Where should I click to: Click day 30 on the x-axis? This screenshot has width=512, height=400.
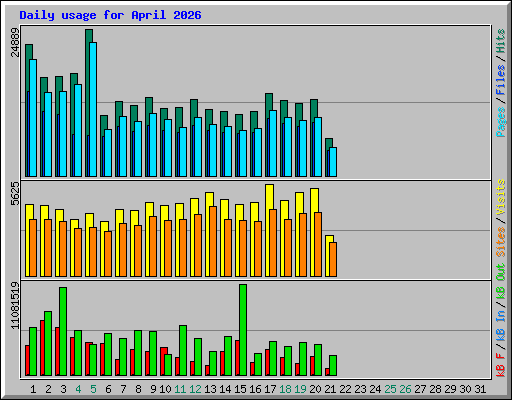(465, 389)
